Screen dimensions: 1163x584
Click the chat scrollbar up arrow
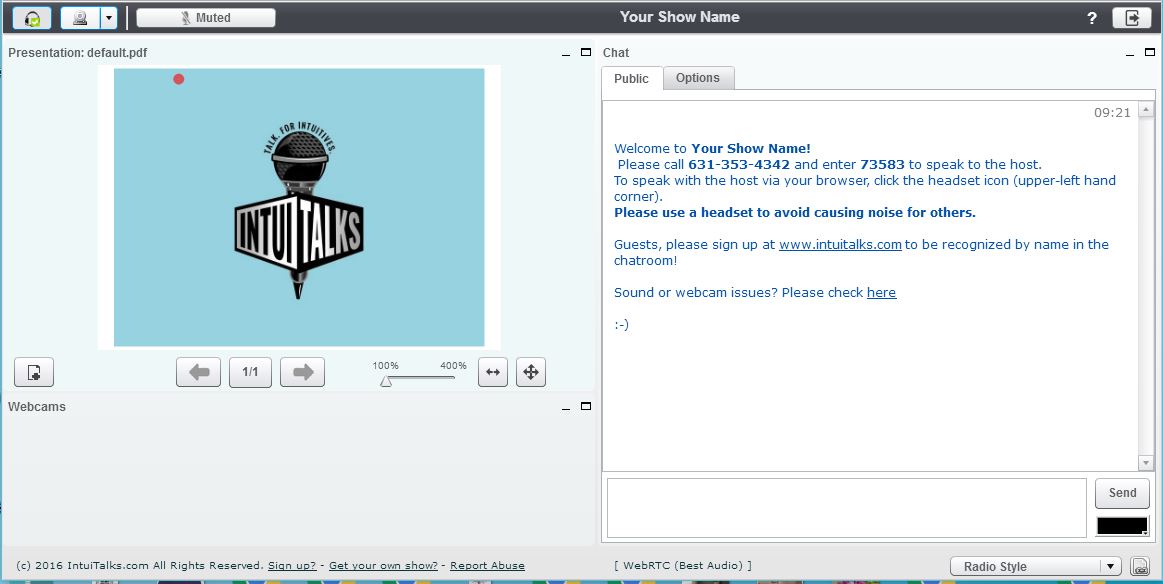(x=1146, y=110)
